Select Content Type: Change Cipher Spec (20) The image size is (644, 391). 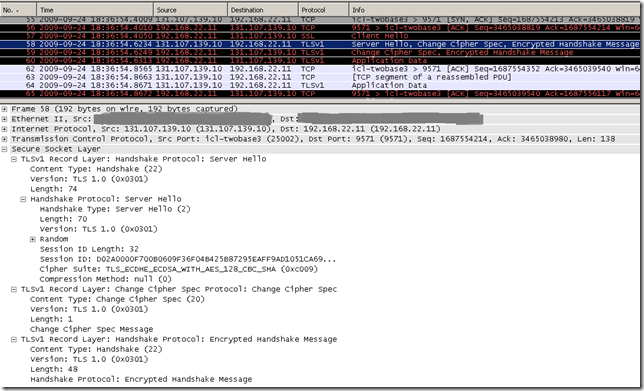(x=117, y=299)
